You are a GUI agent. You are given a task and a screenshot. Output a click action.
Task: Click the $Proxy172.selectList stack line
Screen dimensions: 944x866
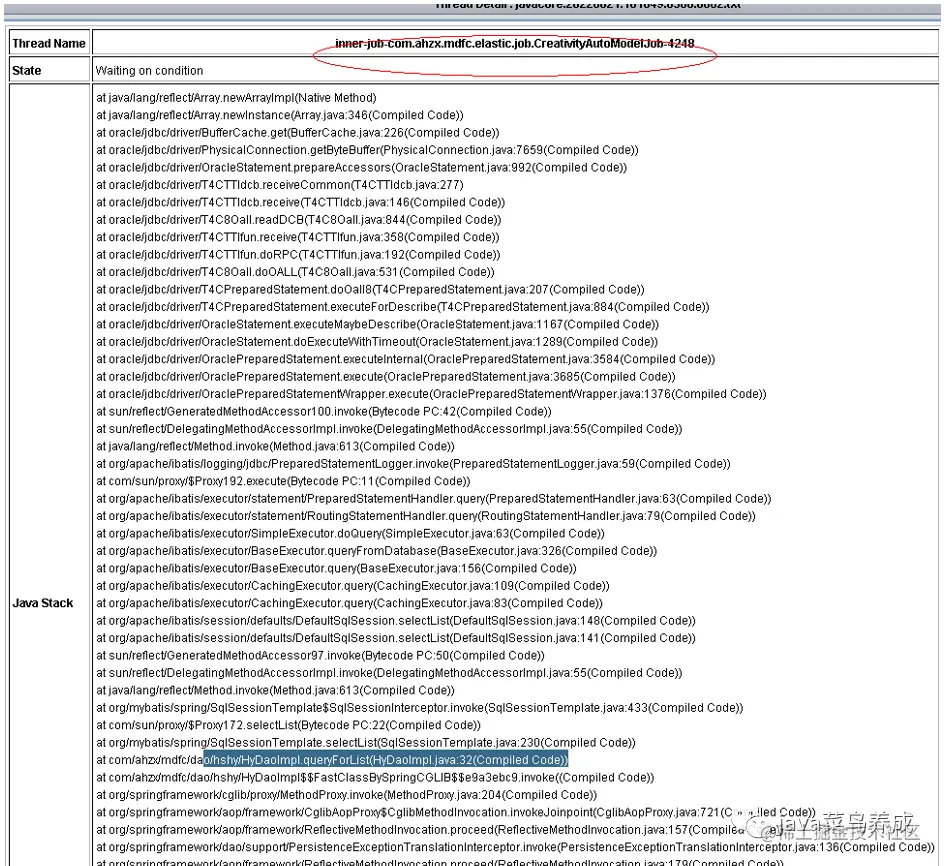(x=288, y=726)
